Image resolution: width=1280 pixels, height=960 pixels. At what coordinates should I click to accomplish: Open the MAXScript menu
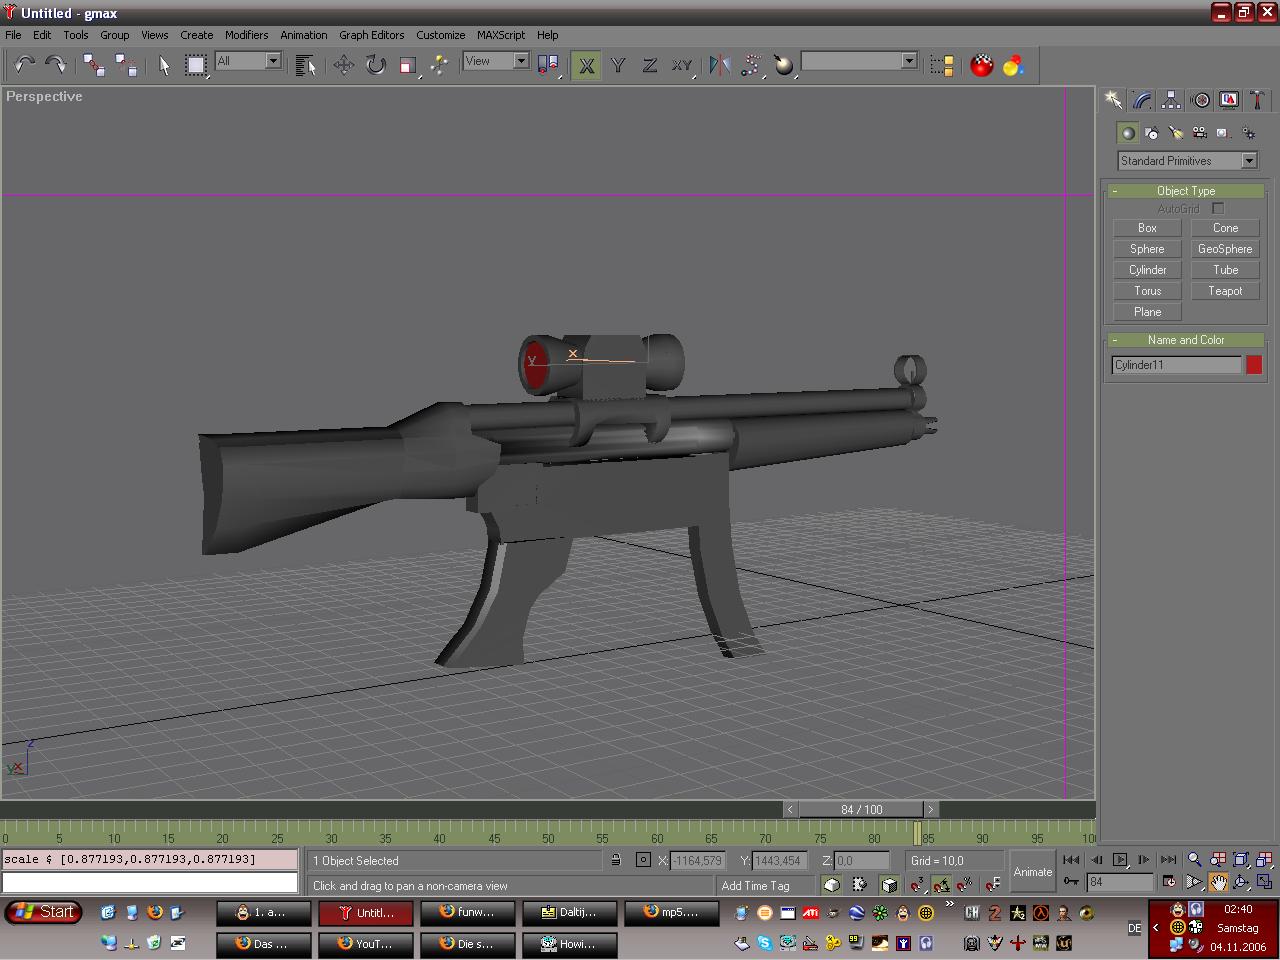click(500, 34)
